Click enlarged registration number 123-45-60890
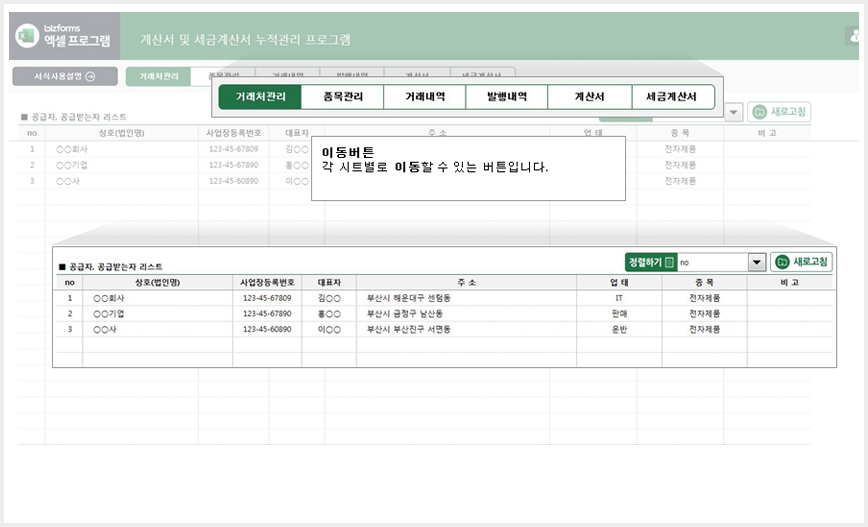Screen dimensions: 868x527 [x=267, y=329]
